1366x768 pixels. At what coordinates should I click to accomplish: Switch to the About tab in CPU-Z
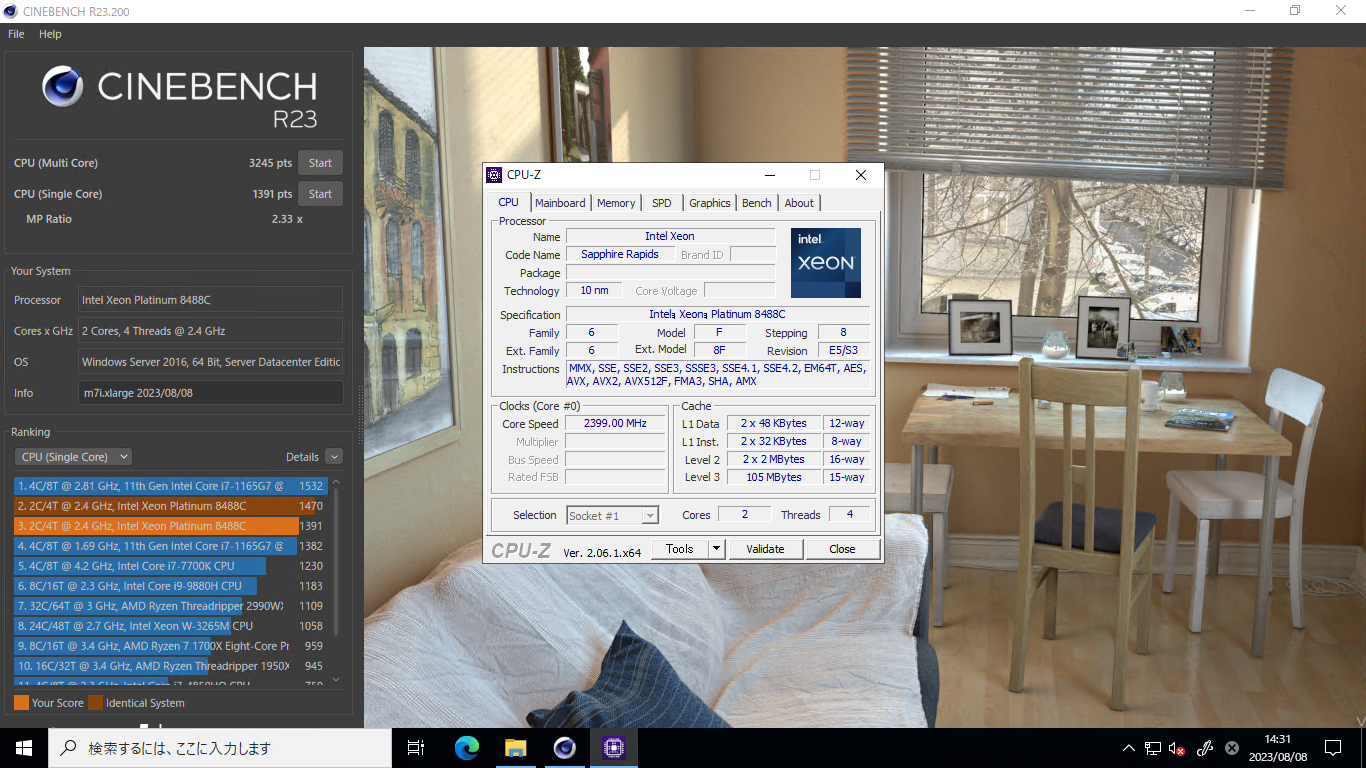tap(799, 203)
